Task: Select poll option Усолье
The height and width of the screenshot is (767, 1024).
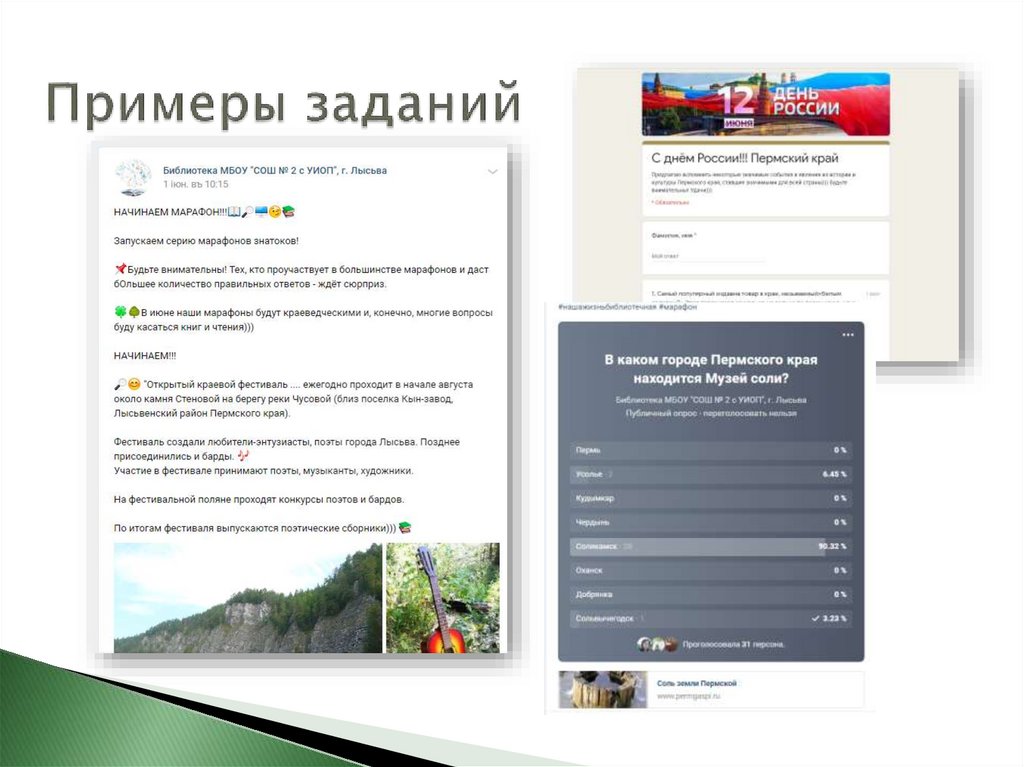Action: pos(711,474)
